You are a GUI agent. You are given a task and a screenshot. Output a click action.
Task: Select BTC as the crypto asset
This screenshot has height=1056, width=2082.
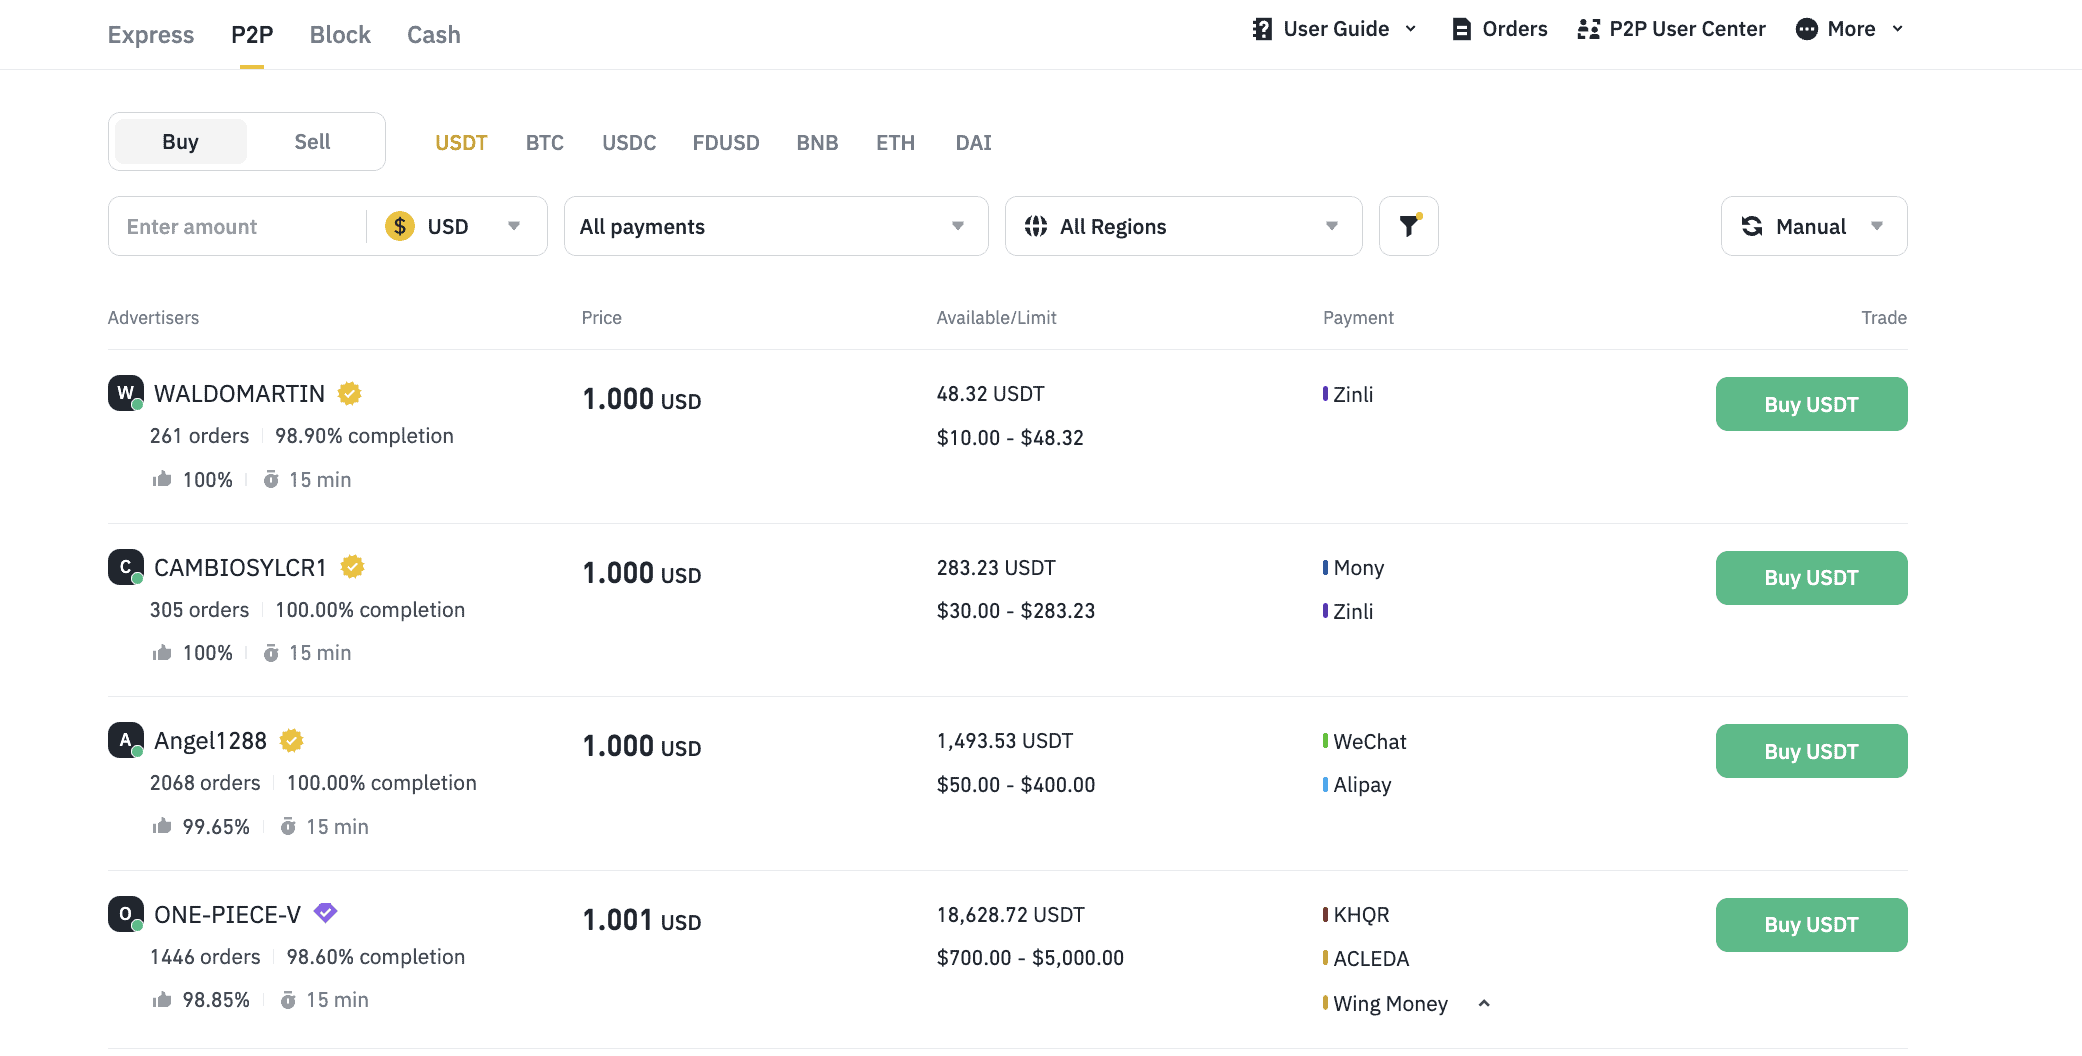[x=544, y=143]
